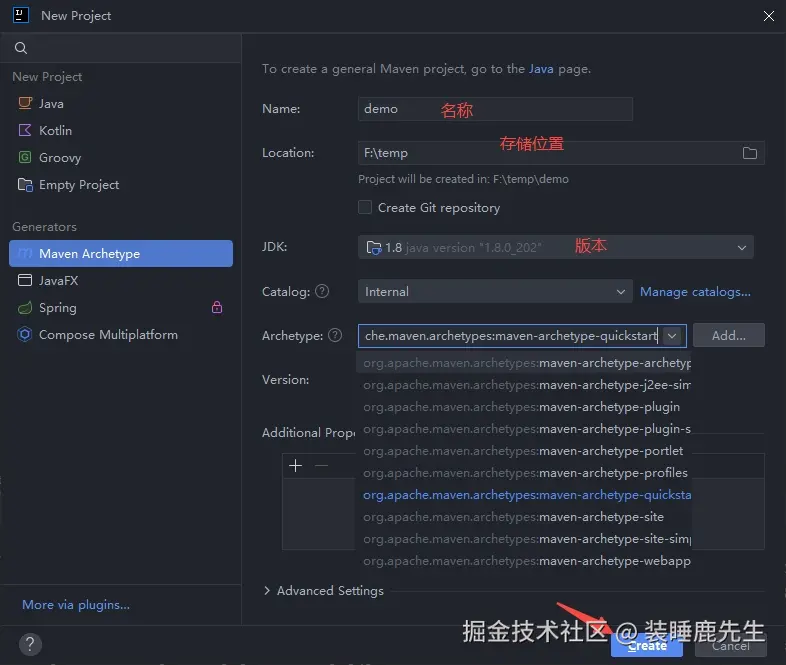This screenshot has height=665, width=786.
Task: Pick maven-archetype-site-simple entry
Action: pyautogui.click(x=524, y=539)
